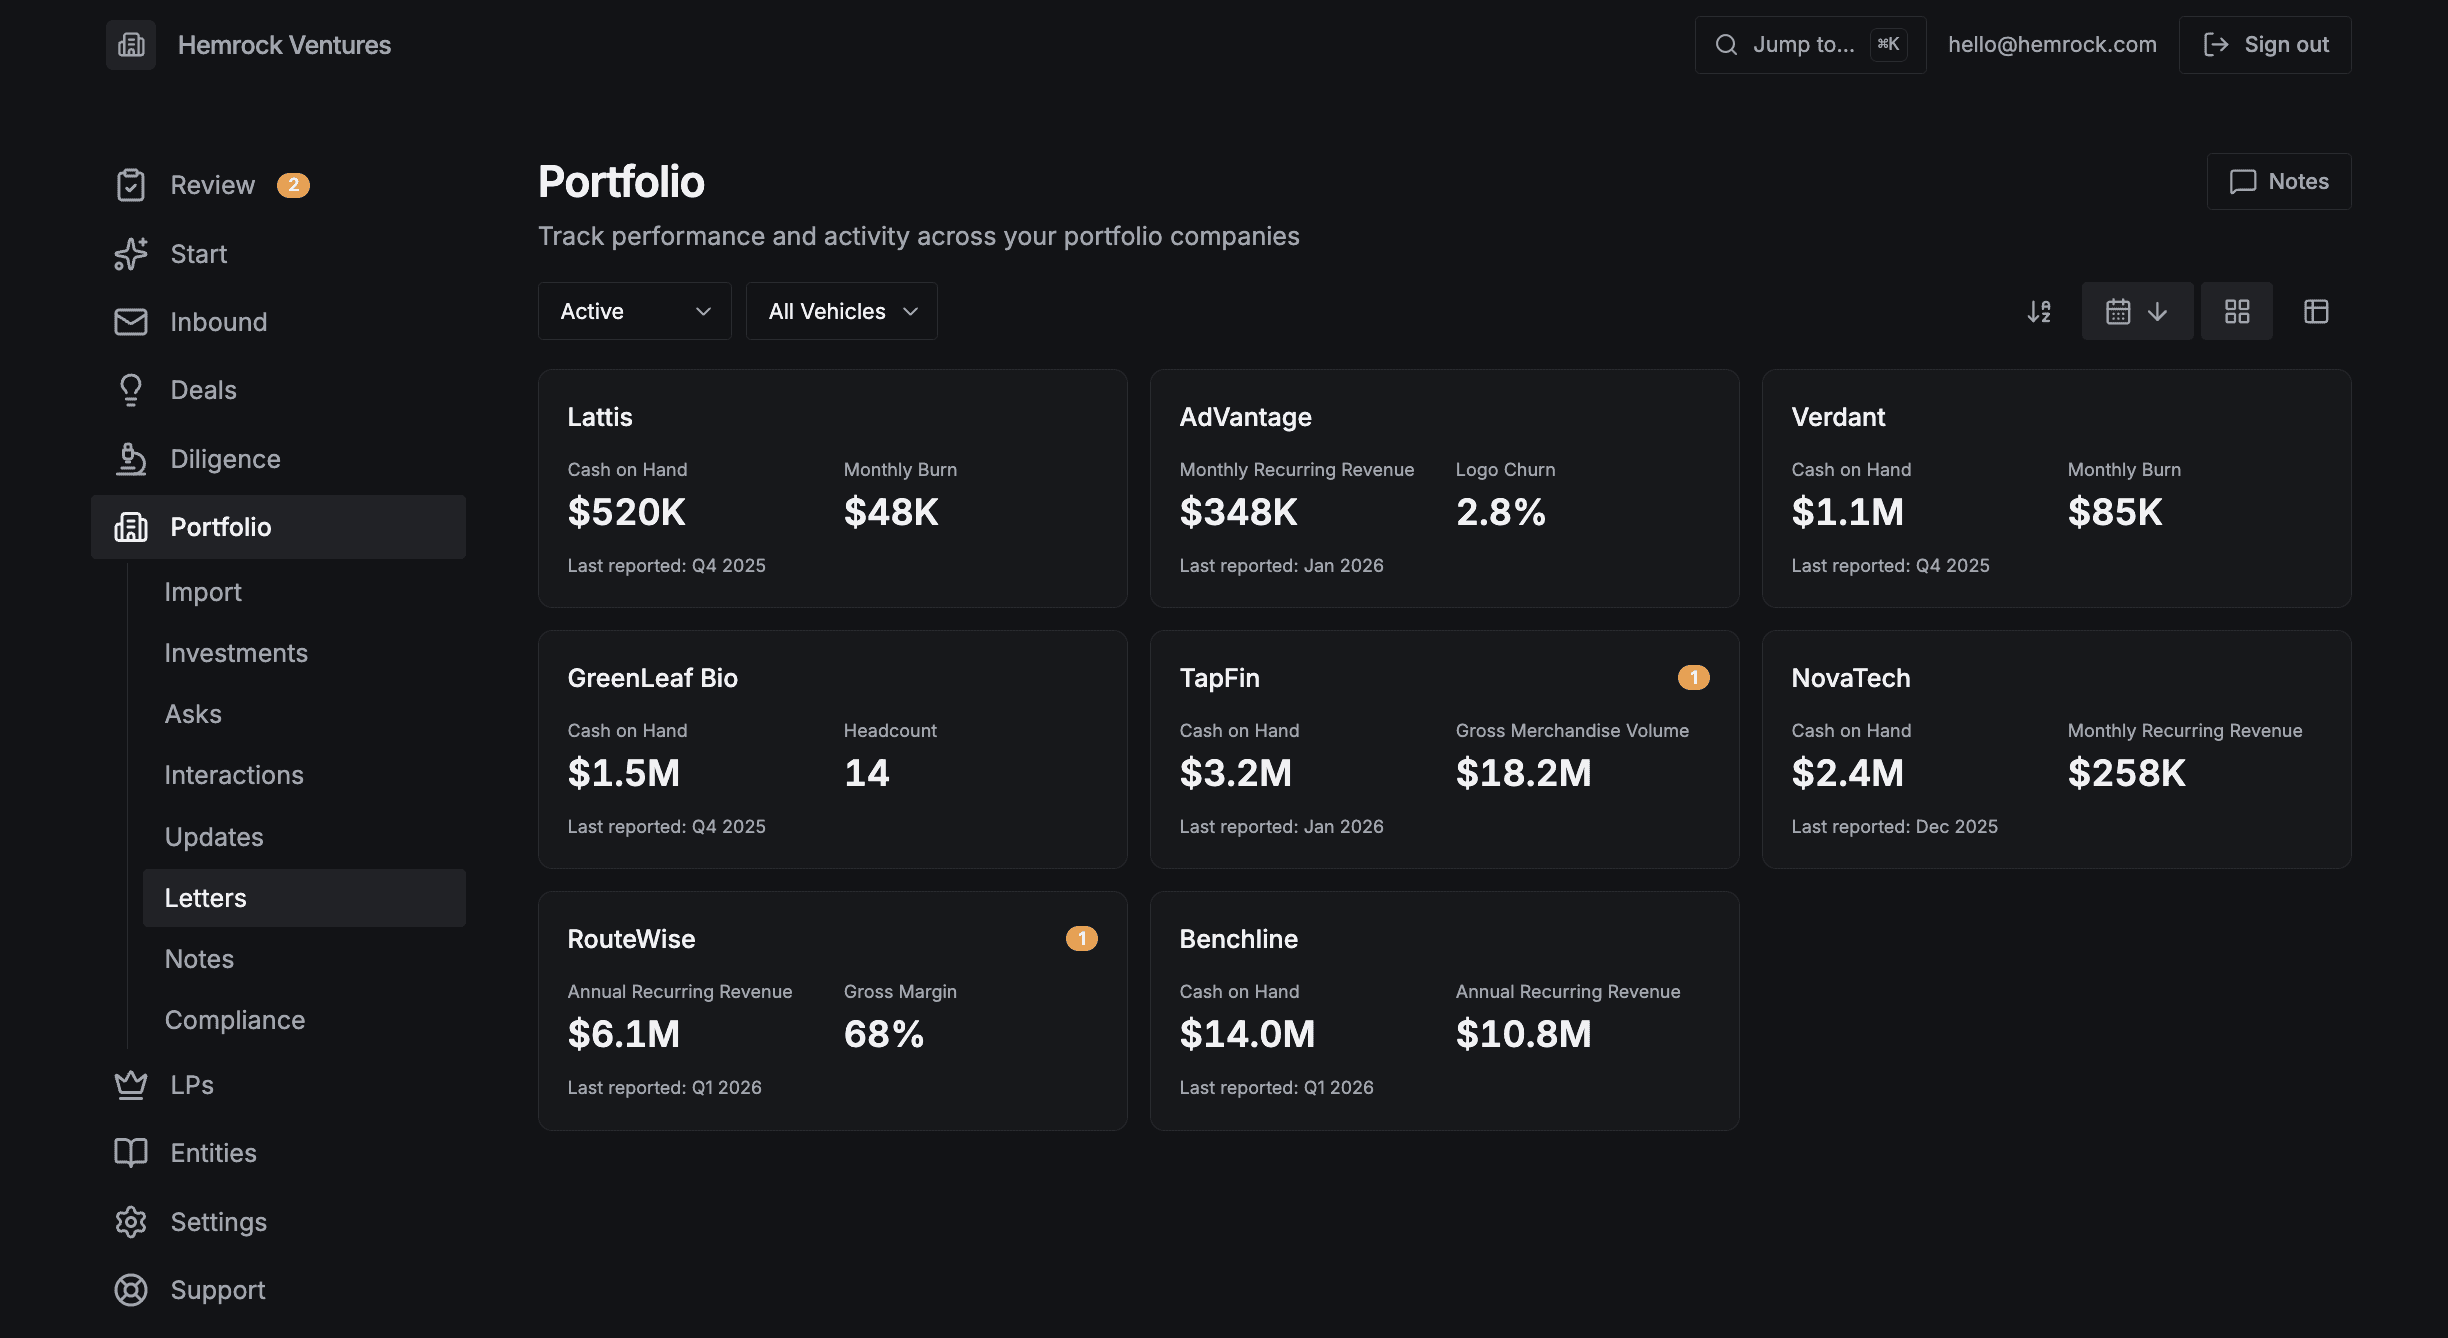Select Portfolio in the sidebar
Image resolution: width=2448 pixels, height=1338 pixels.
point(278,527)
